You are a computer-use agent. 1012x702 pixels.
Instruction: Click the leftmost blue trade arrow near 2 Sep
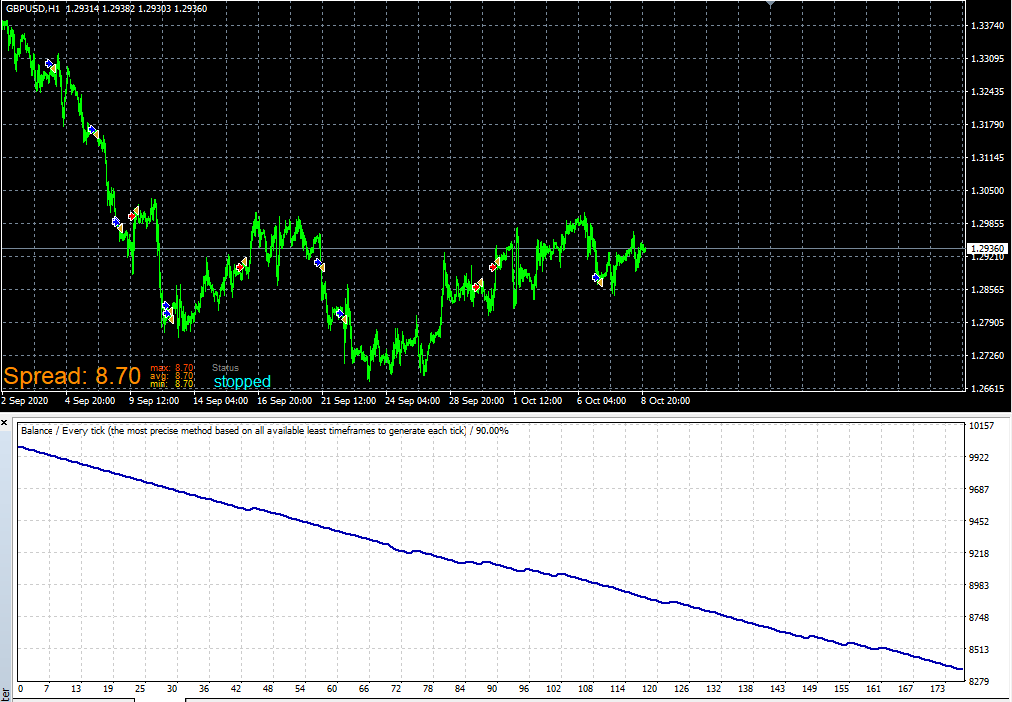[x=49, y=63]
